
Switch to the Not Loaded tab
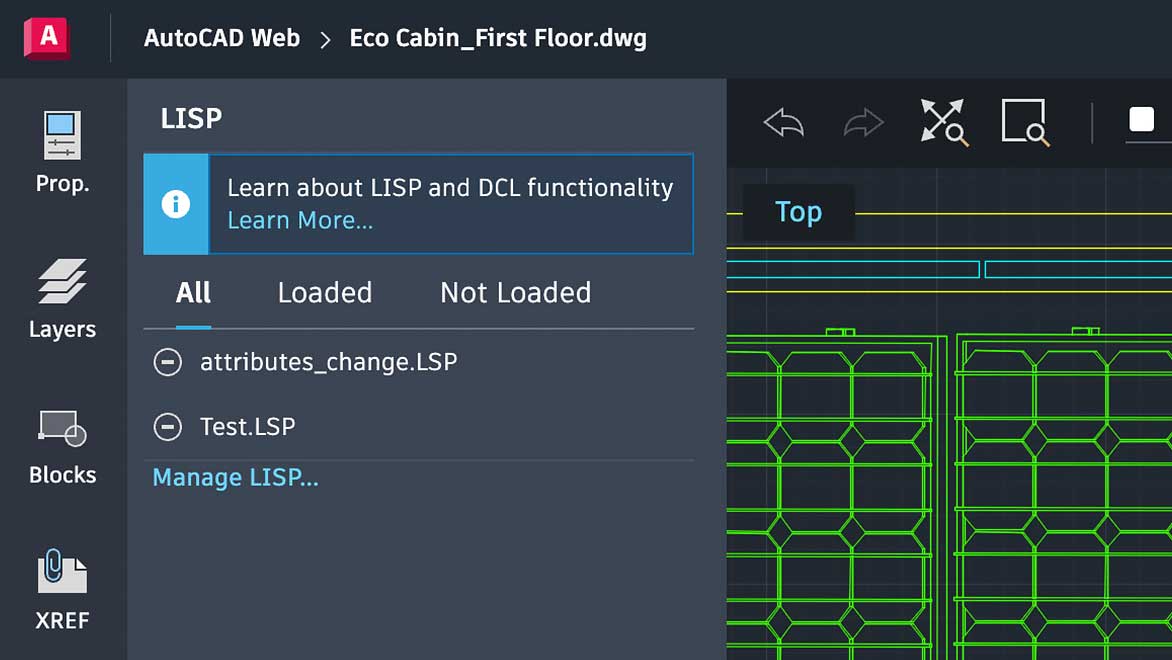514,292
